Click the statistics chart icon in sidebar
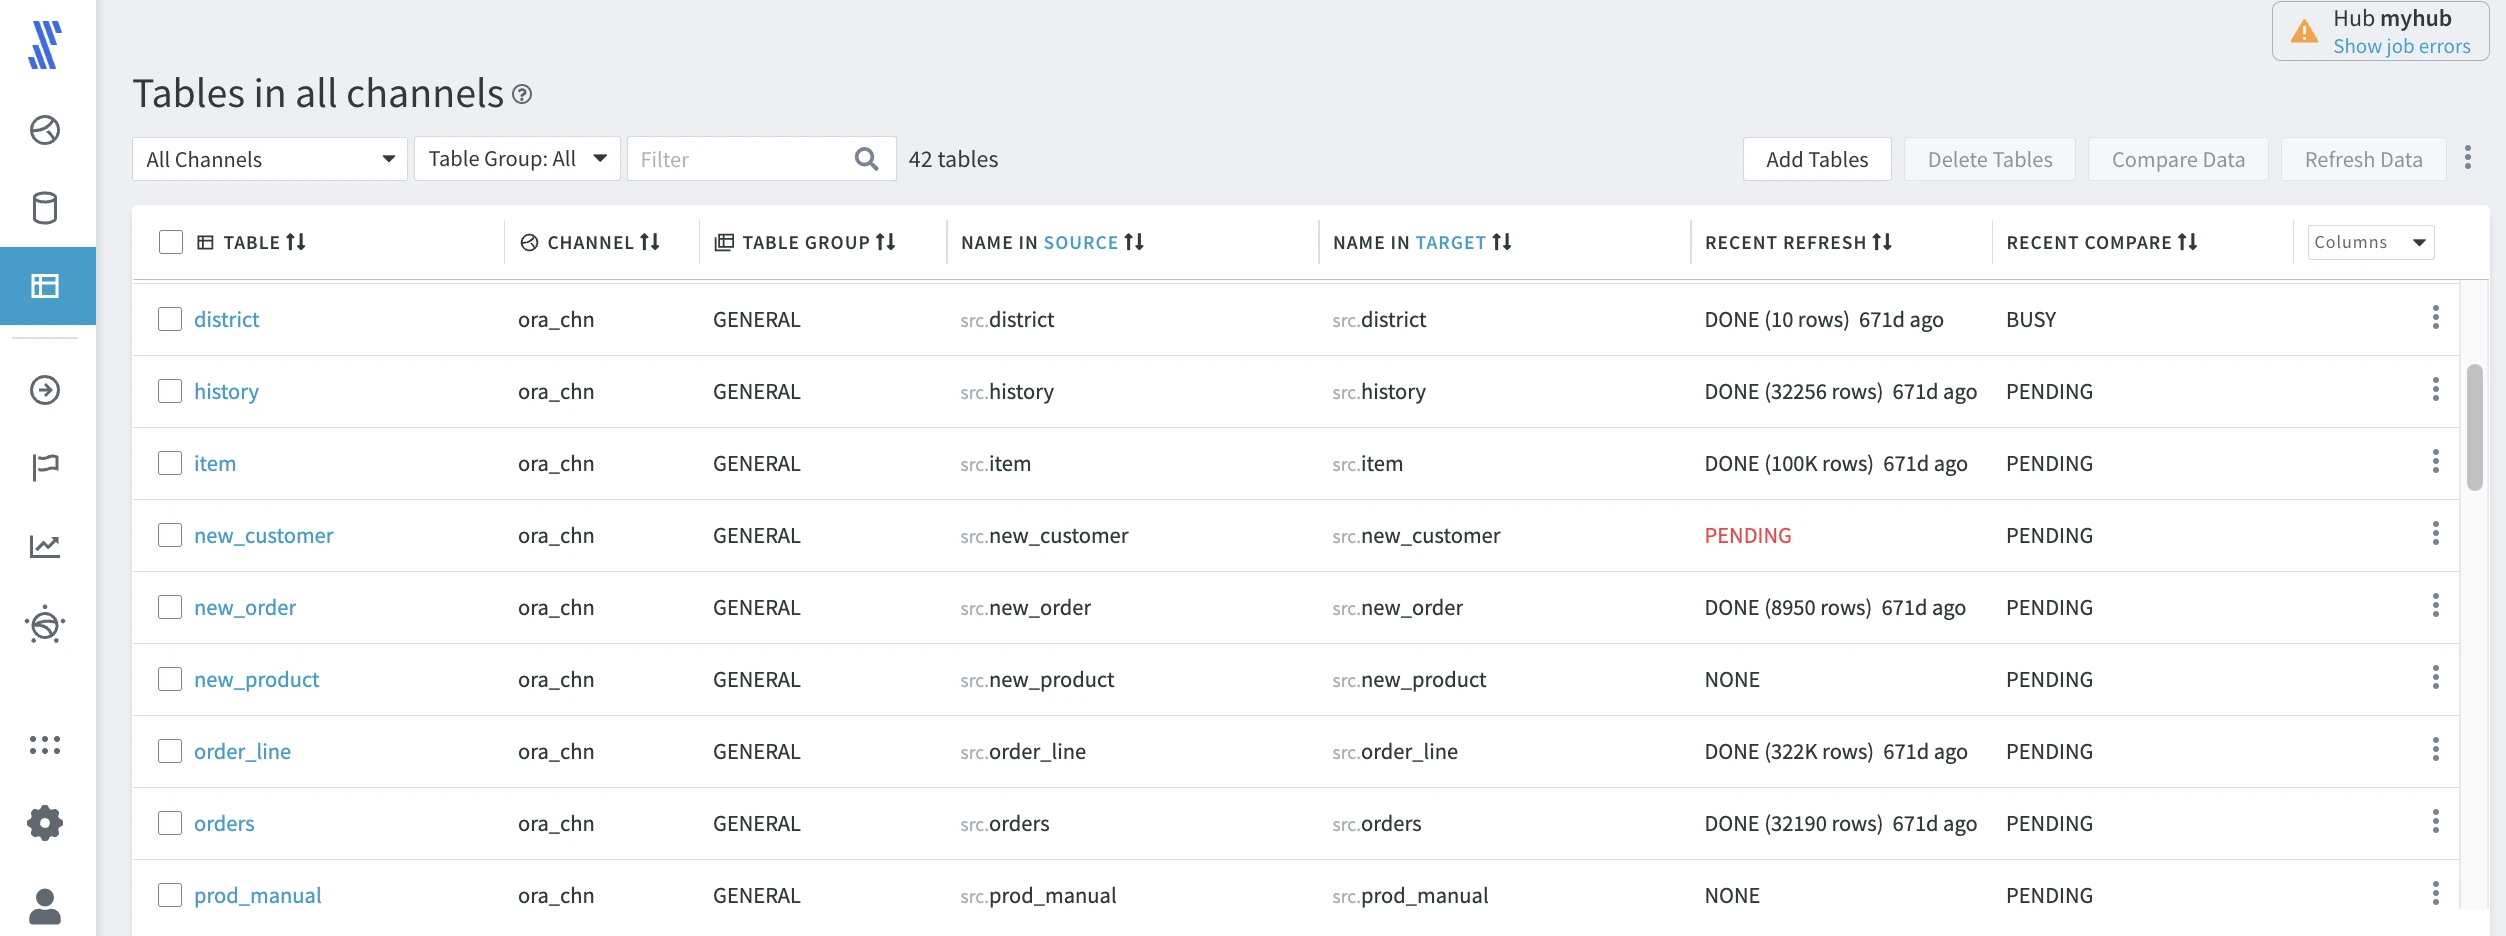The height and width of the screenshot is (936, 2506). click(45, 546)
